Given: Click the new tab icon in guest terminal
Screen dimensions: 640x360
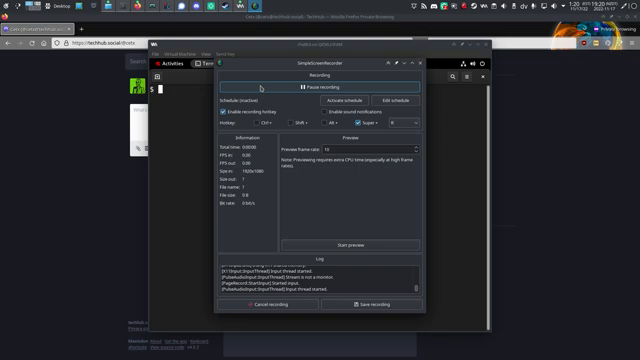Looking at the screenshot, I should [158, 77].
